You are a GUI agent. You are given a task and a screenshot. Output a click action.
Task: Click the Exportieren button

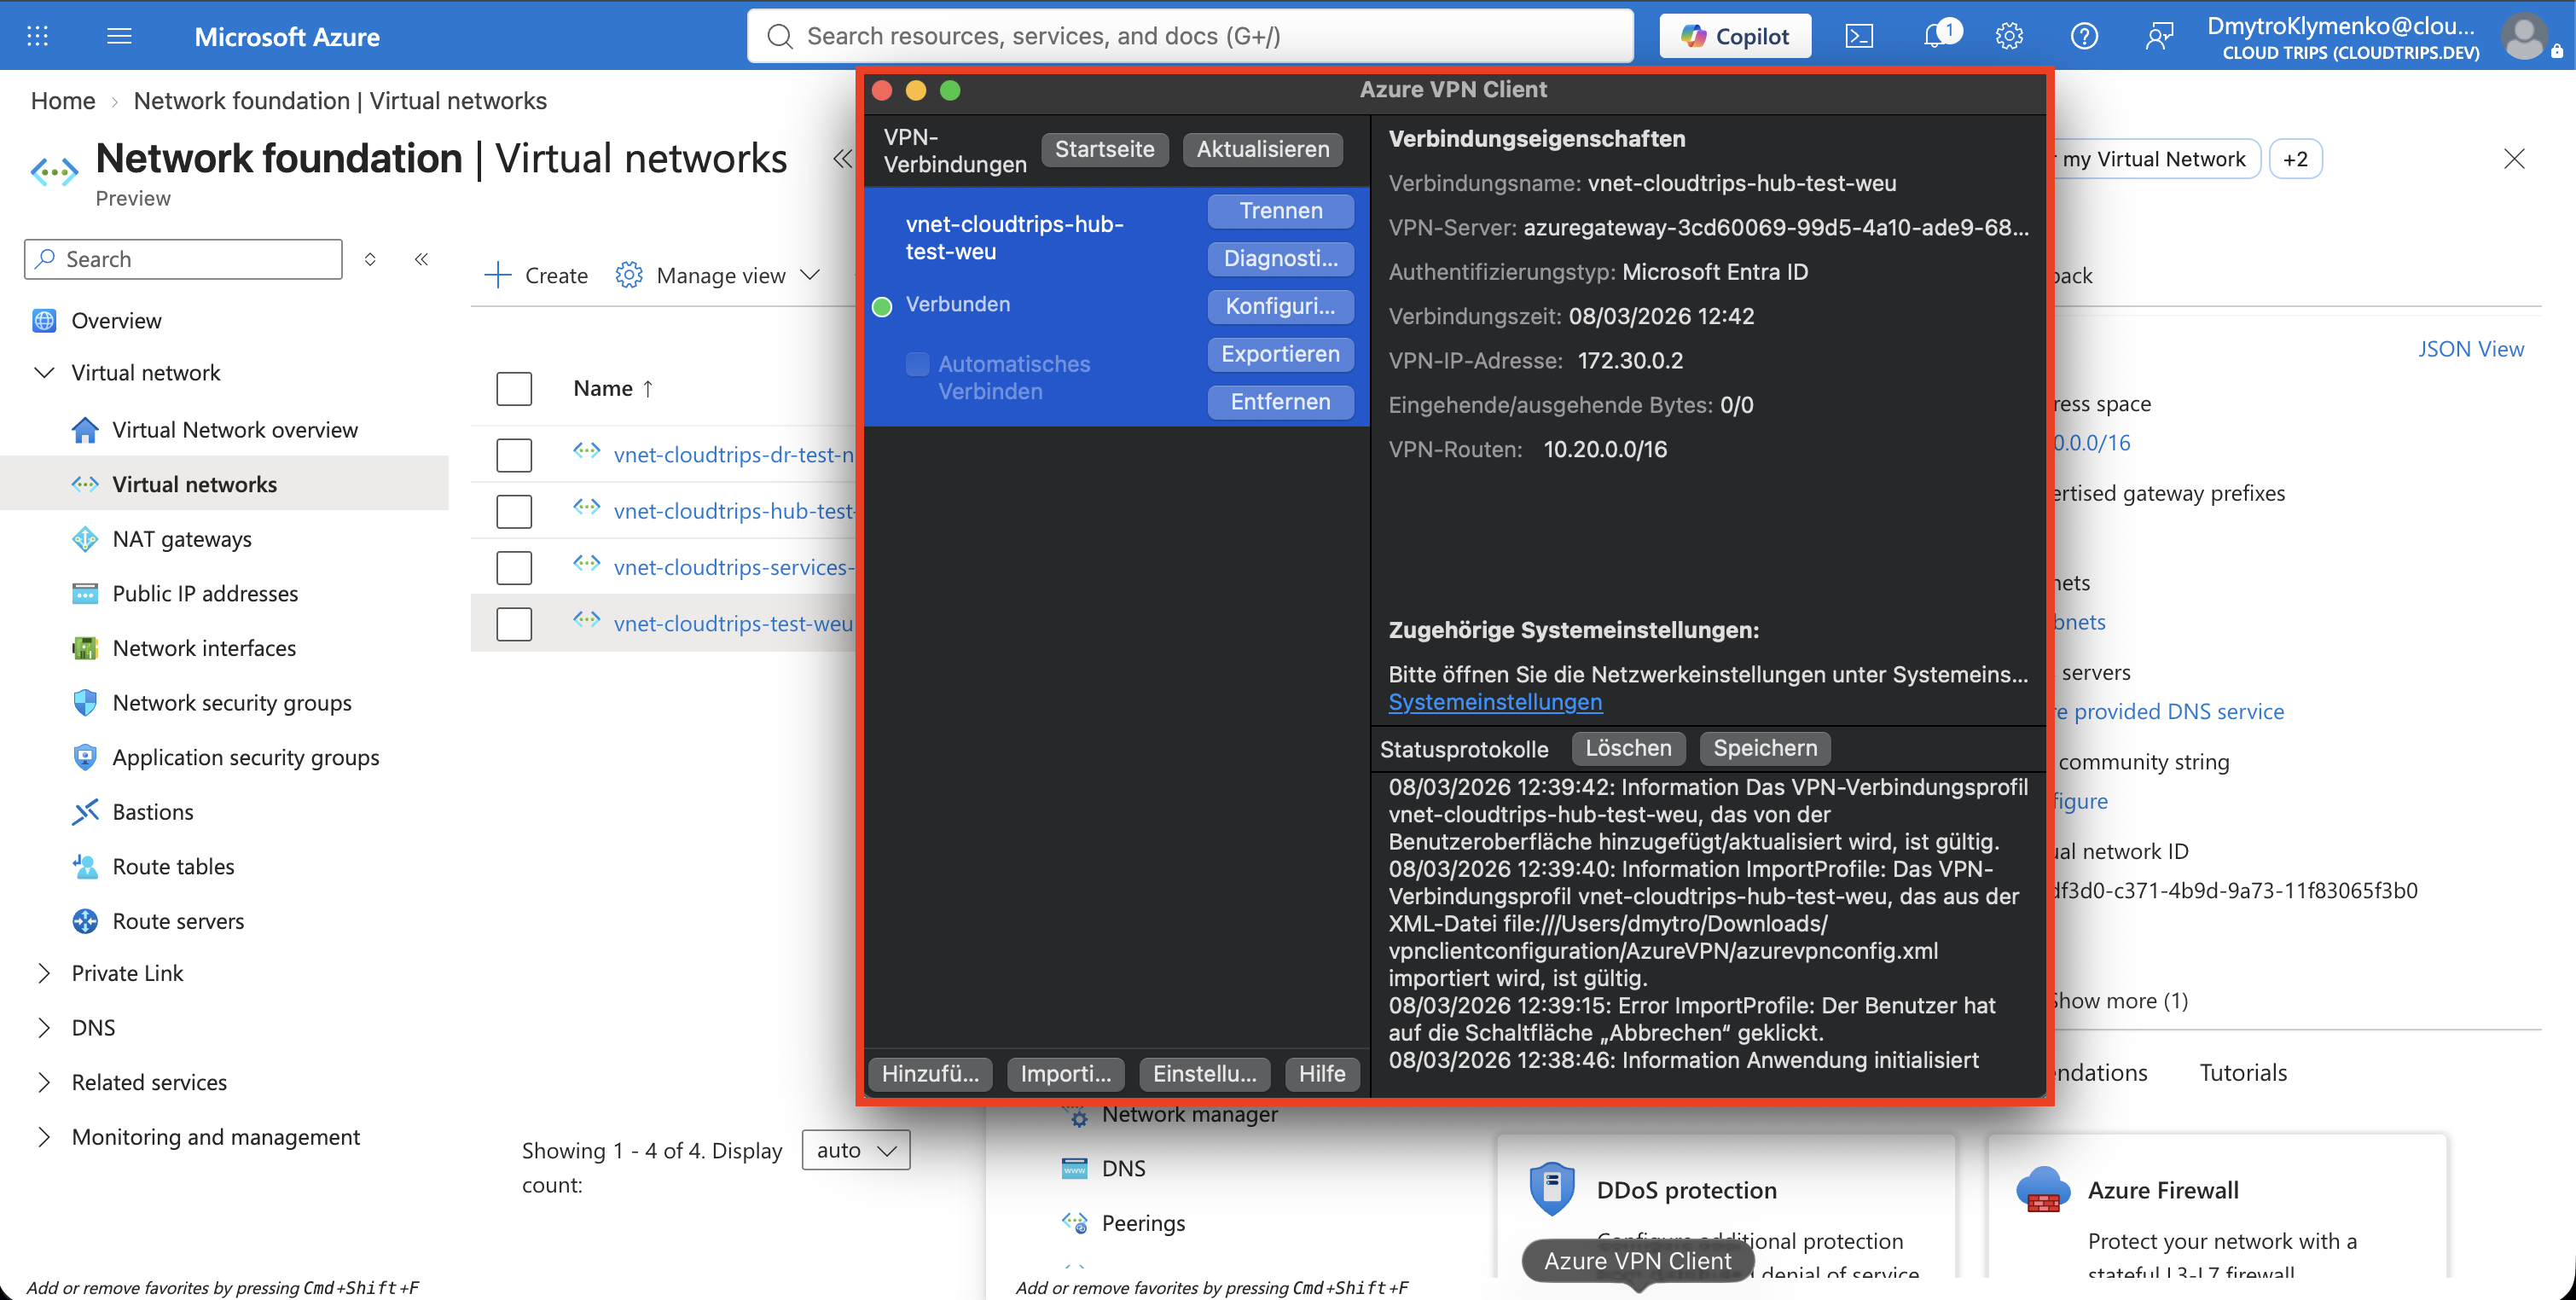pyautogui.click(x=1280, y=354)
